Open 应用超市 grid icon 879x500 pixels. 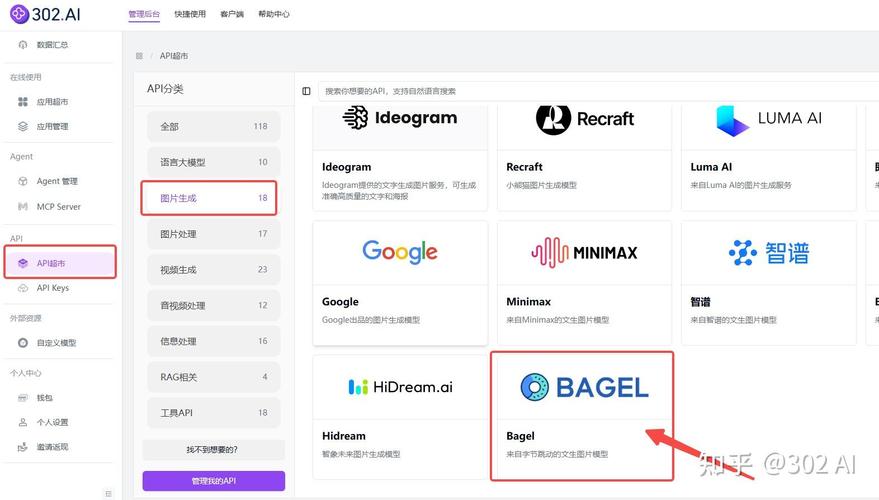(23, 101)
